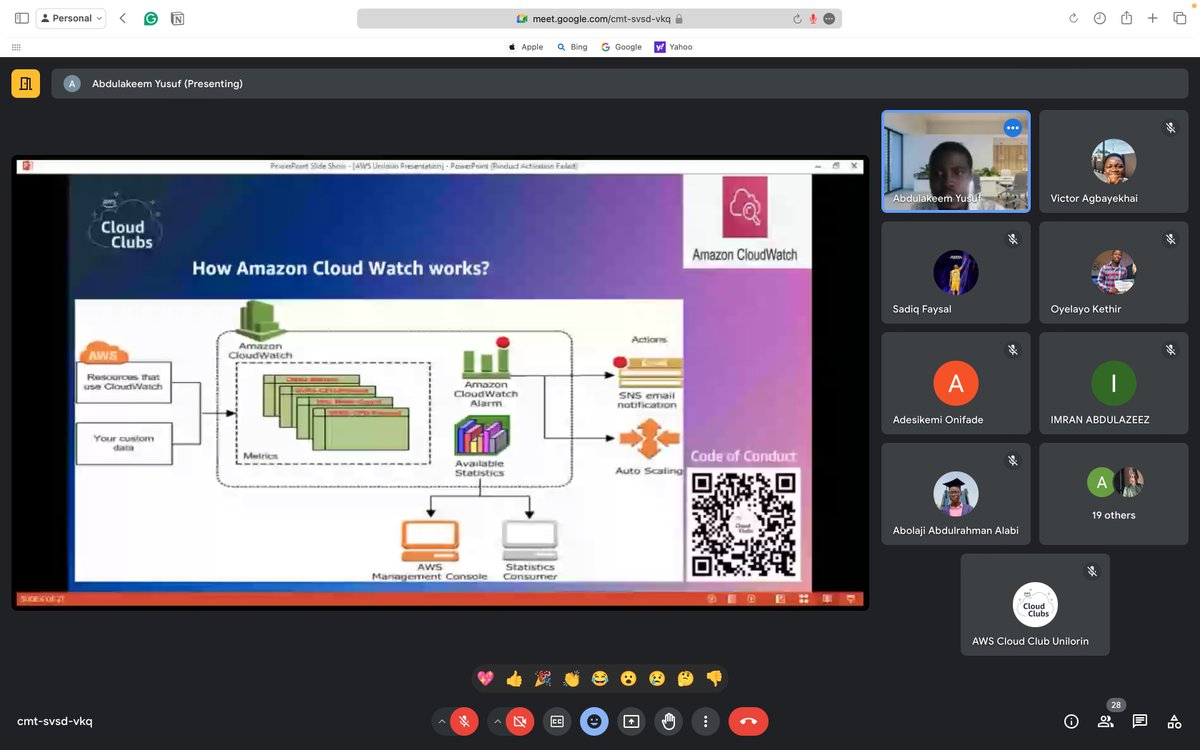Send clapping hands reaction
The height and width of the screenshot is (750, 1200).
click(x=571, y=678)
